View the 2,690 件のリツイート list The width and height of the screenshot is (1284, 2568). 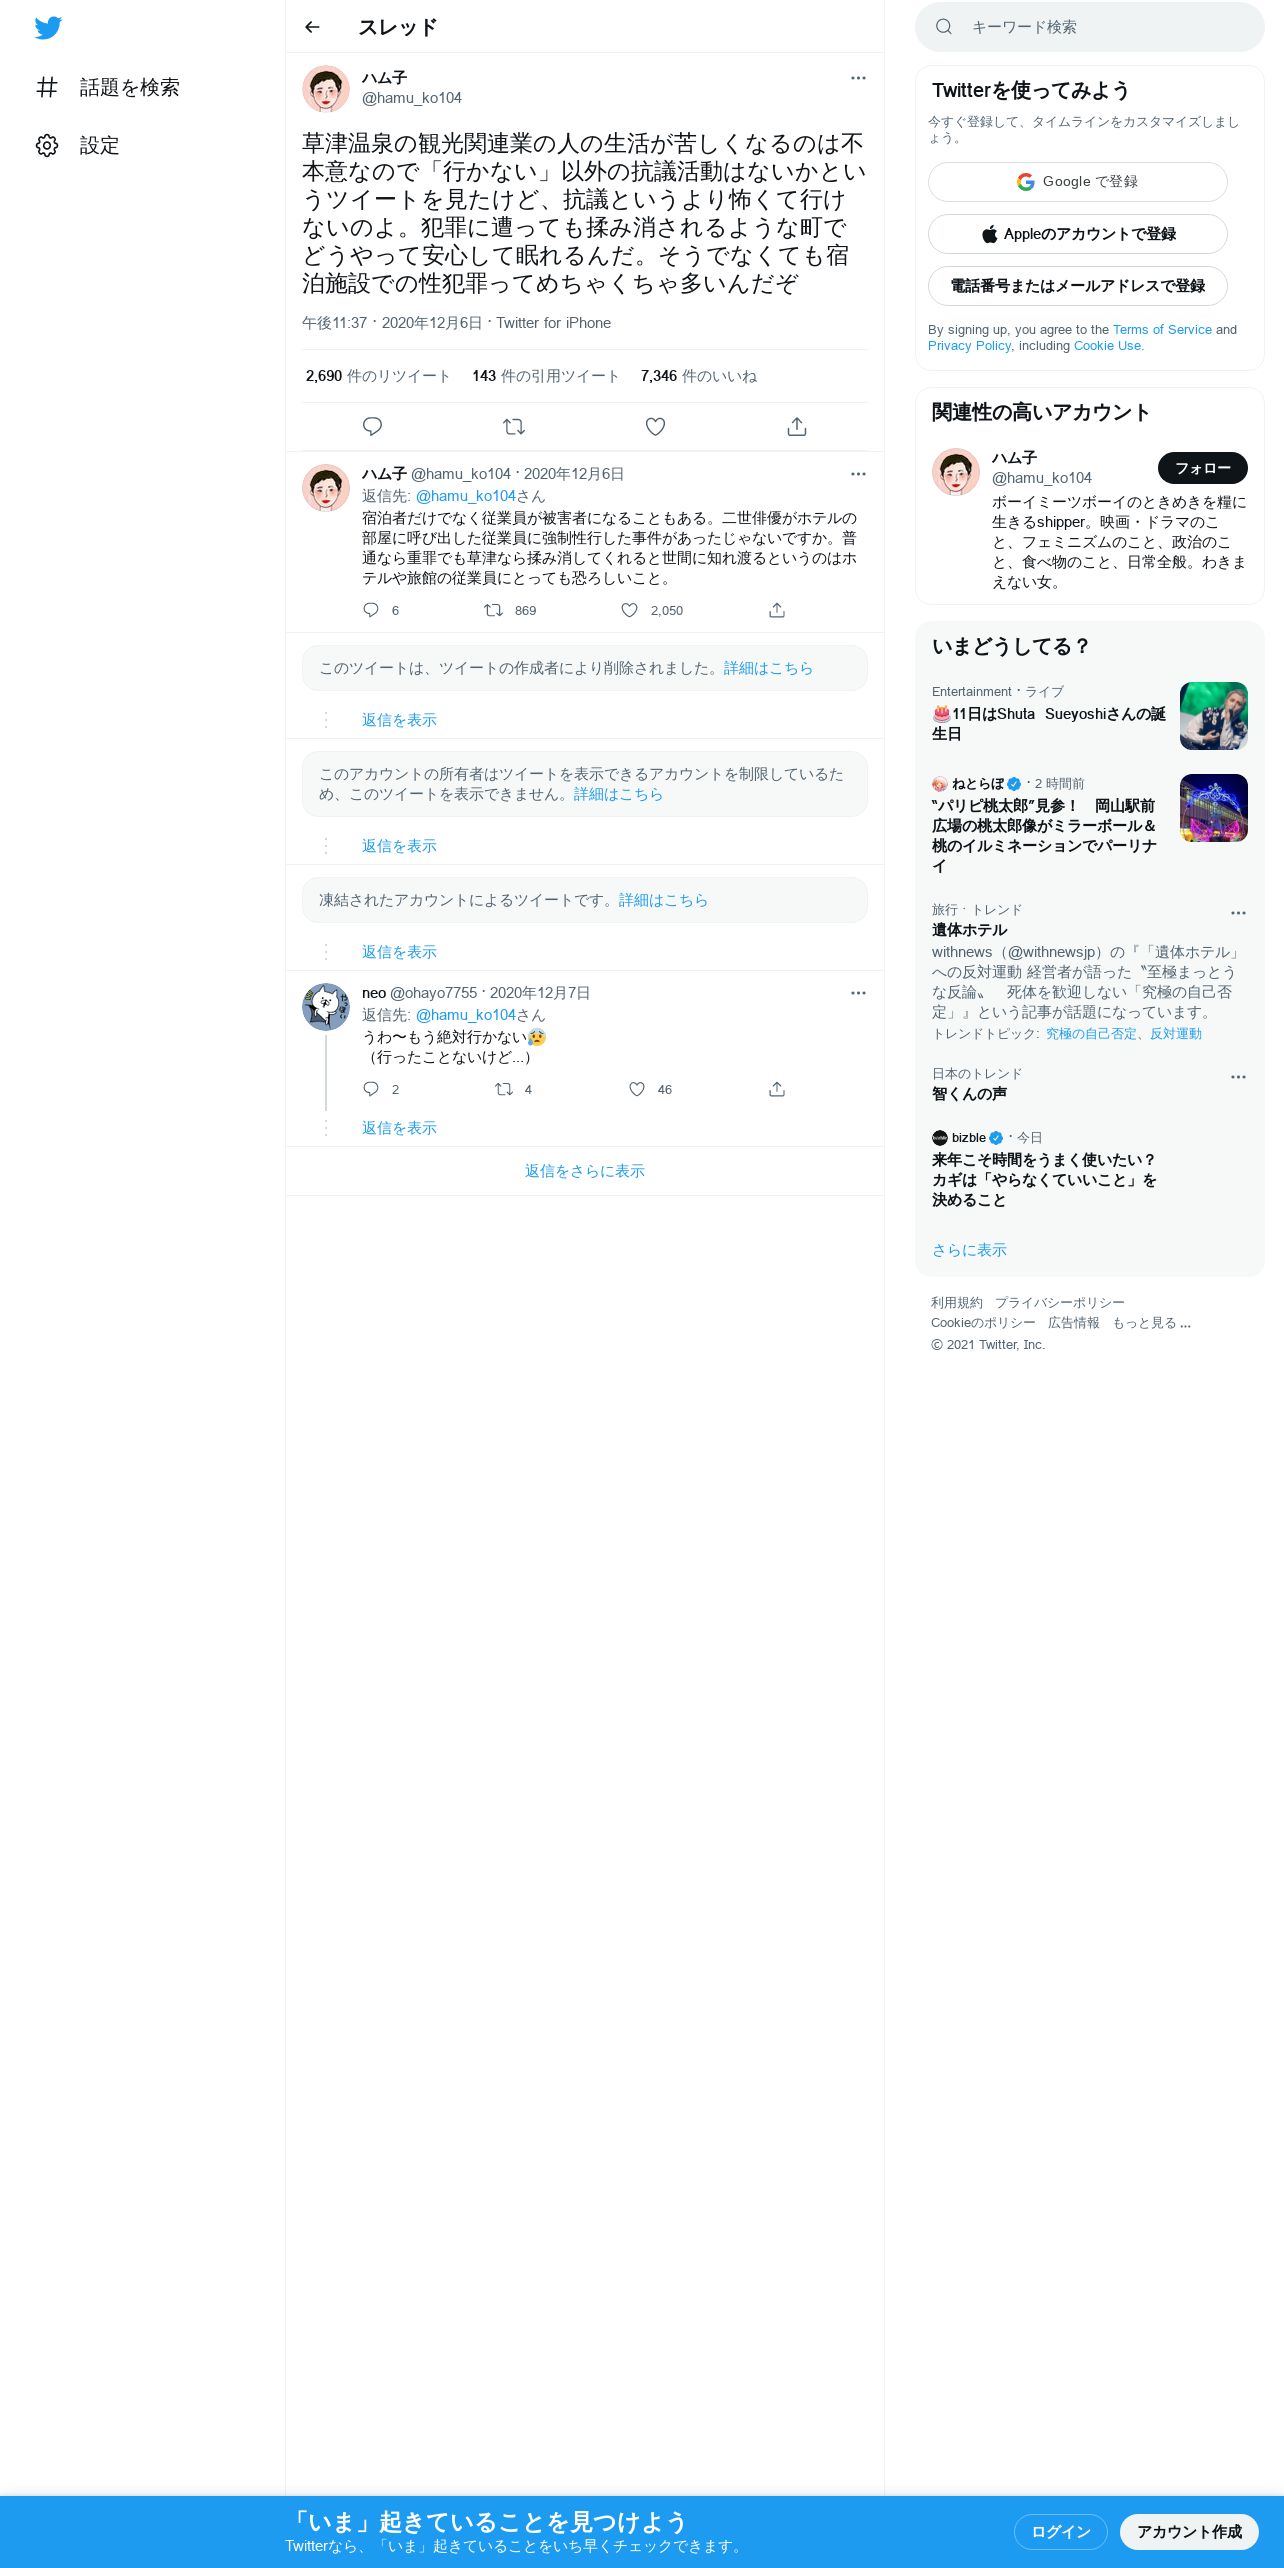point(378,376)
